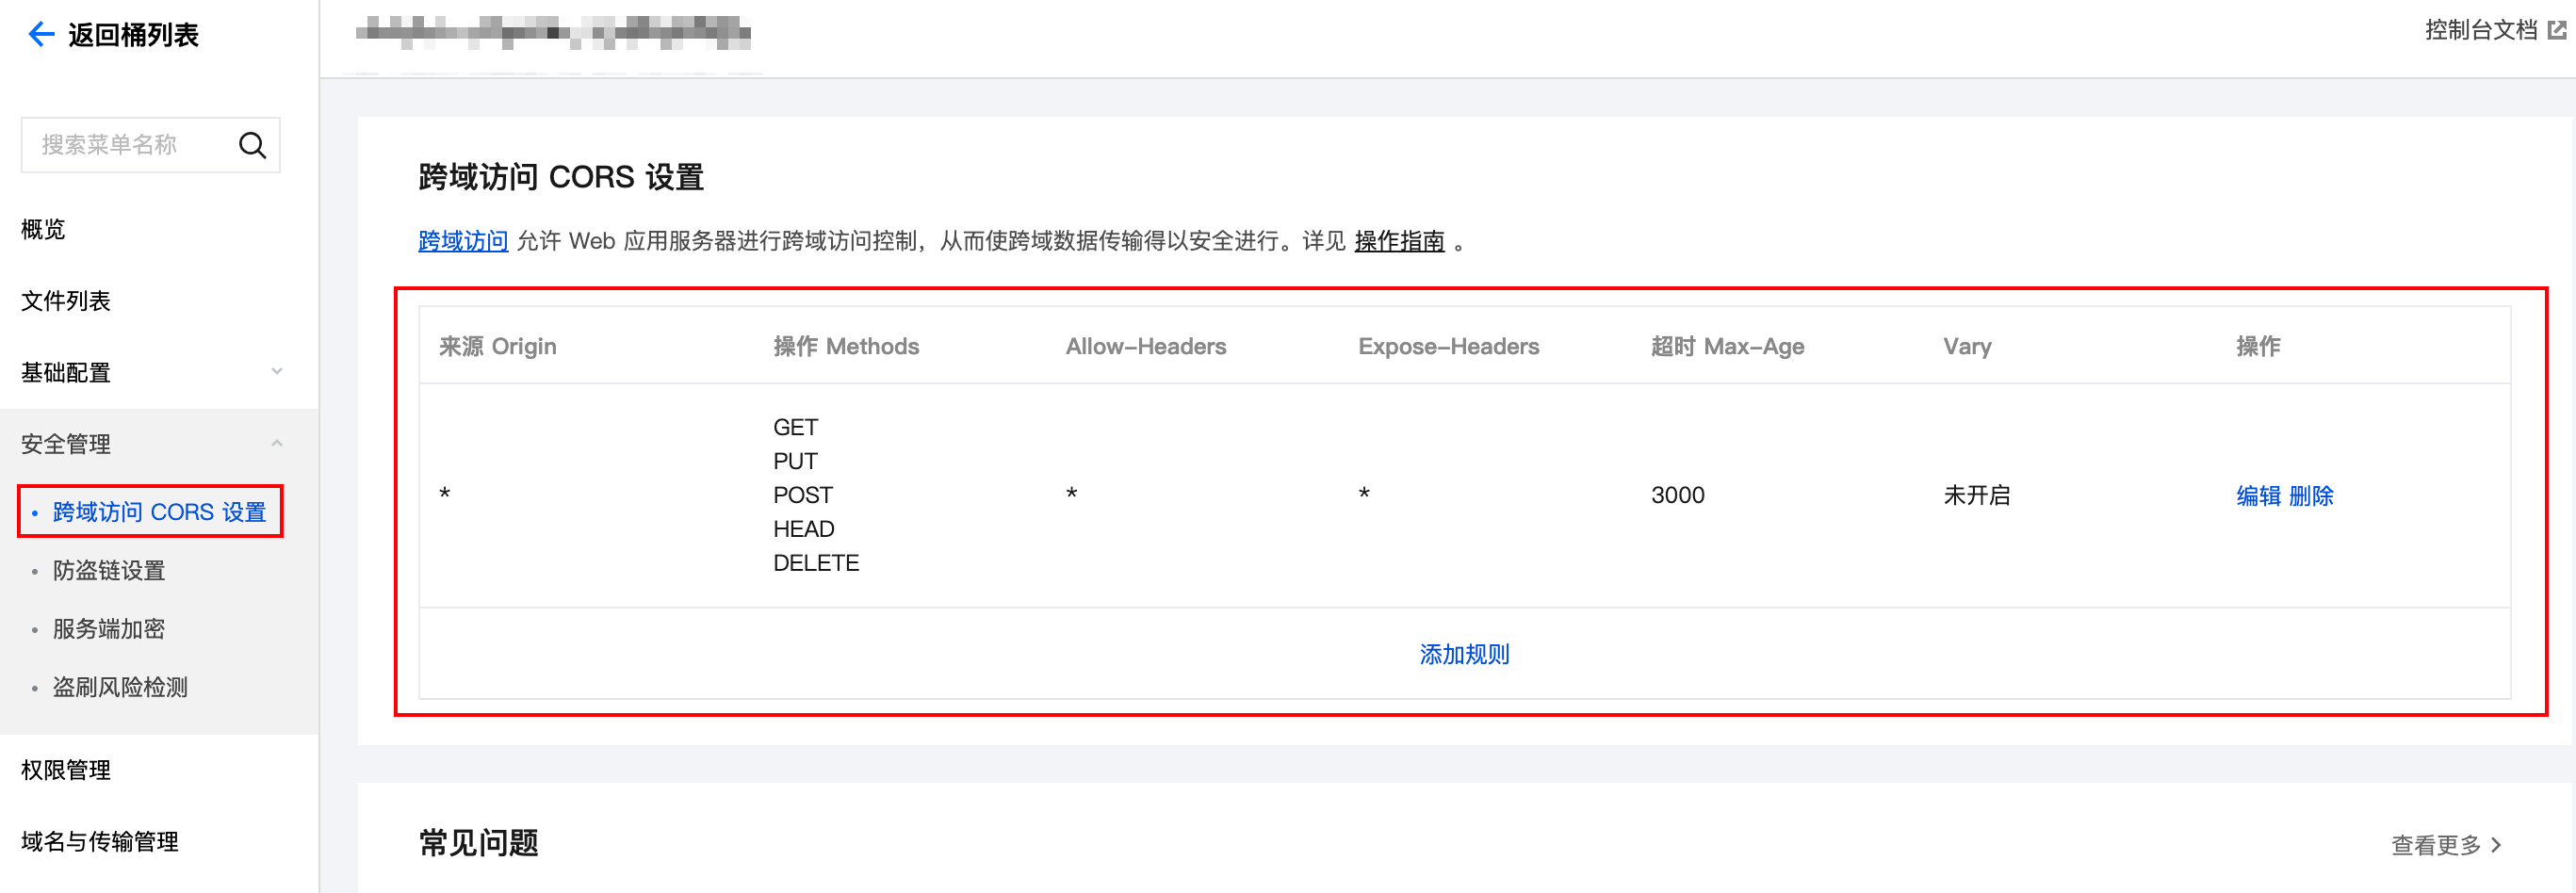Image resolution: width=2576 pixels, height=893 pixels.
Task: Select 盗刷风险检测 in sidebar
Action: click(120, 687)
